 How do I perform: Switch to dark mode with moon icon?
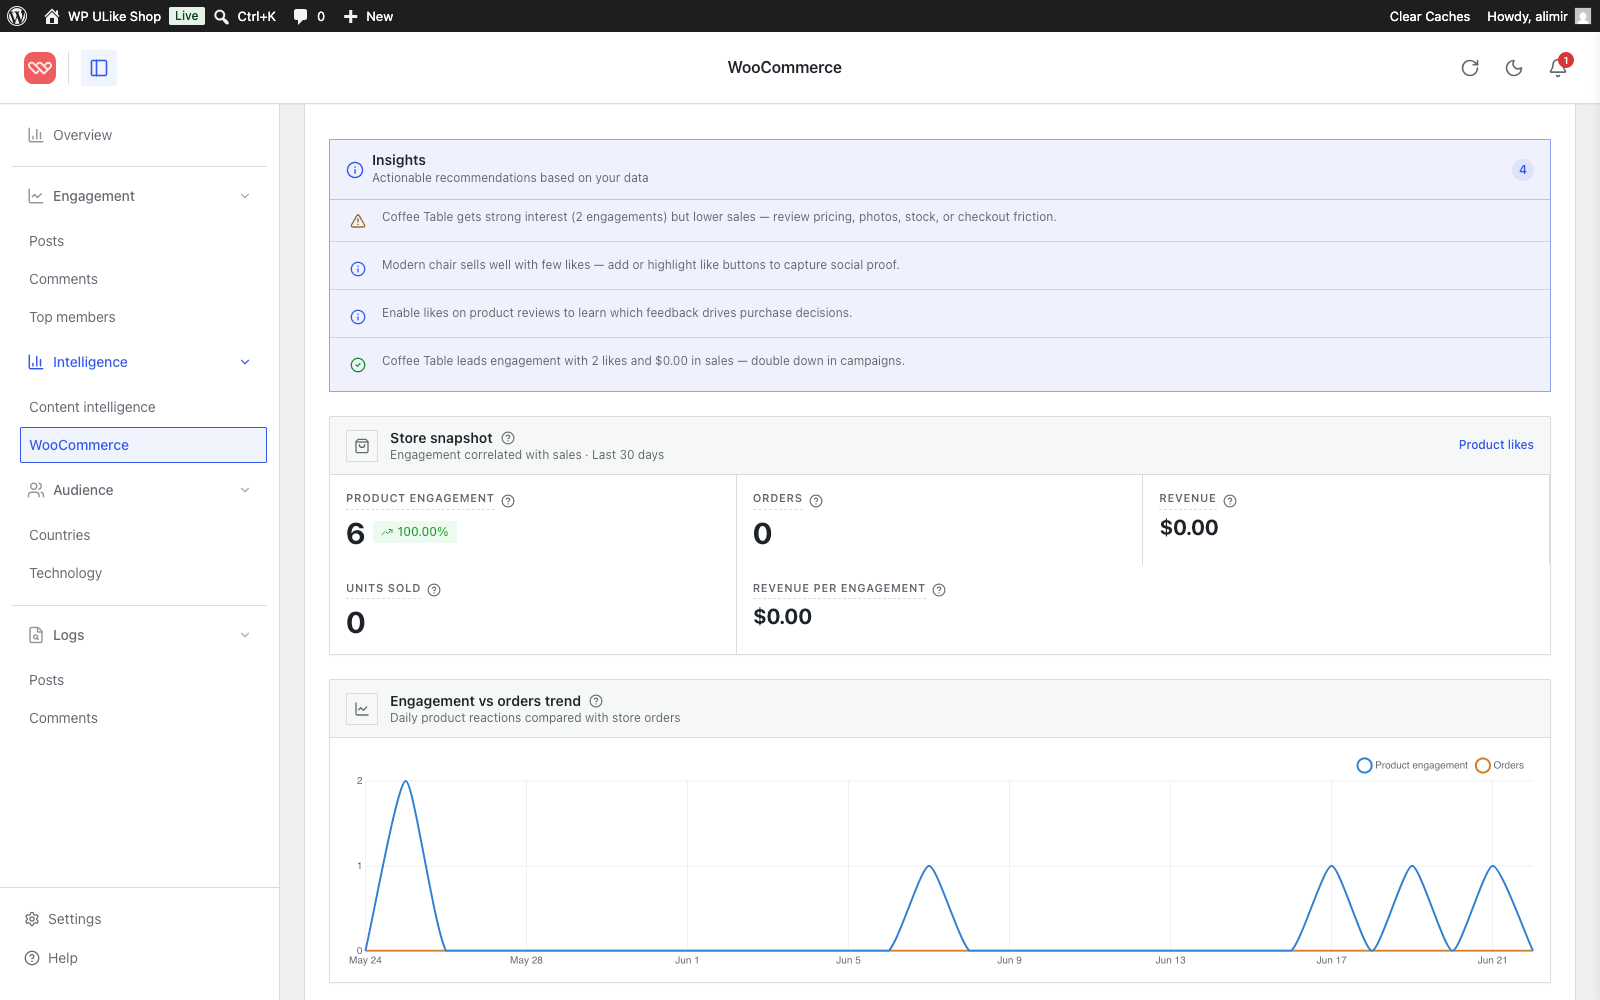click(1514, 68)
